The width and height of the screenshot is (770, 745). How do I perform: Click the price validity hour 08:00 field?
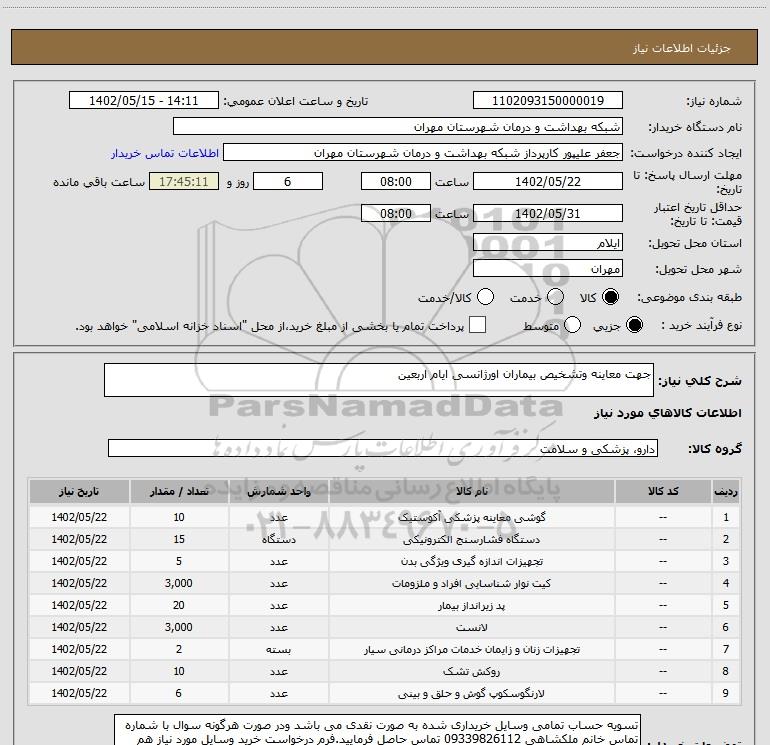[396, 213]
